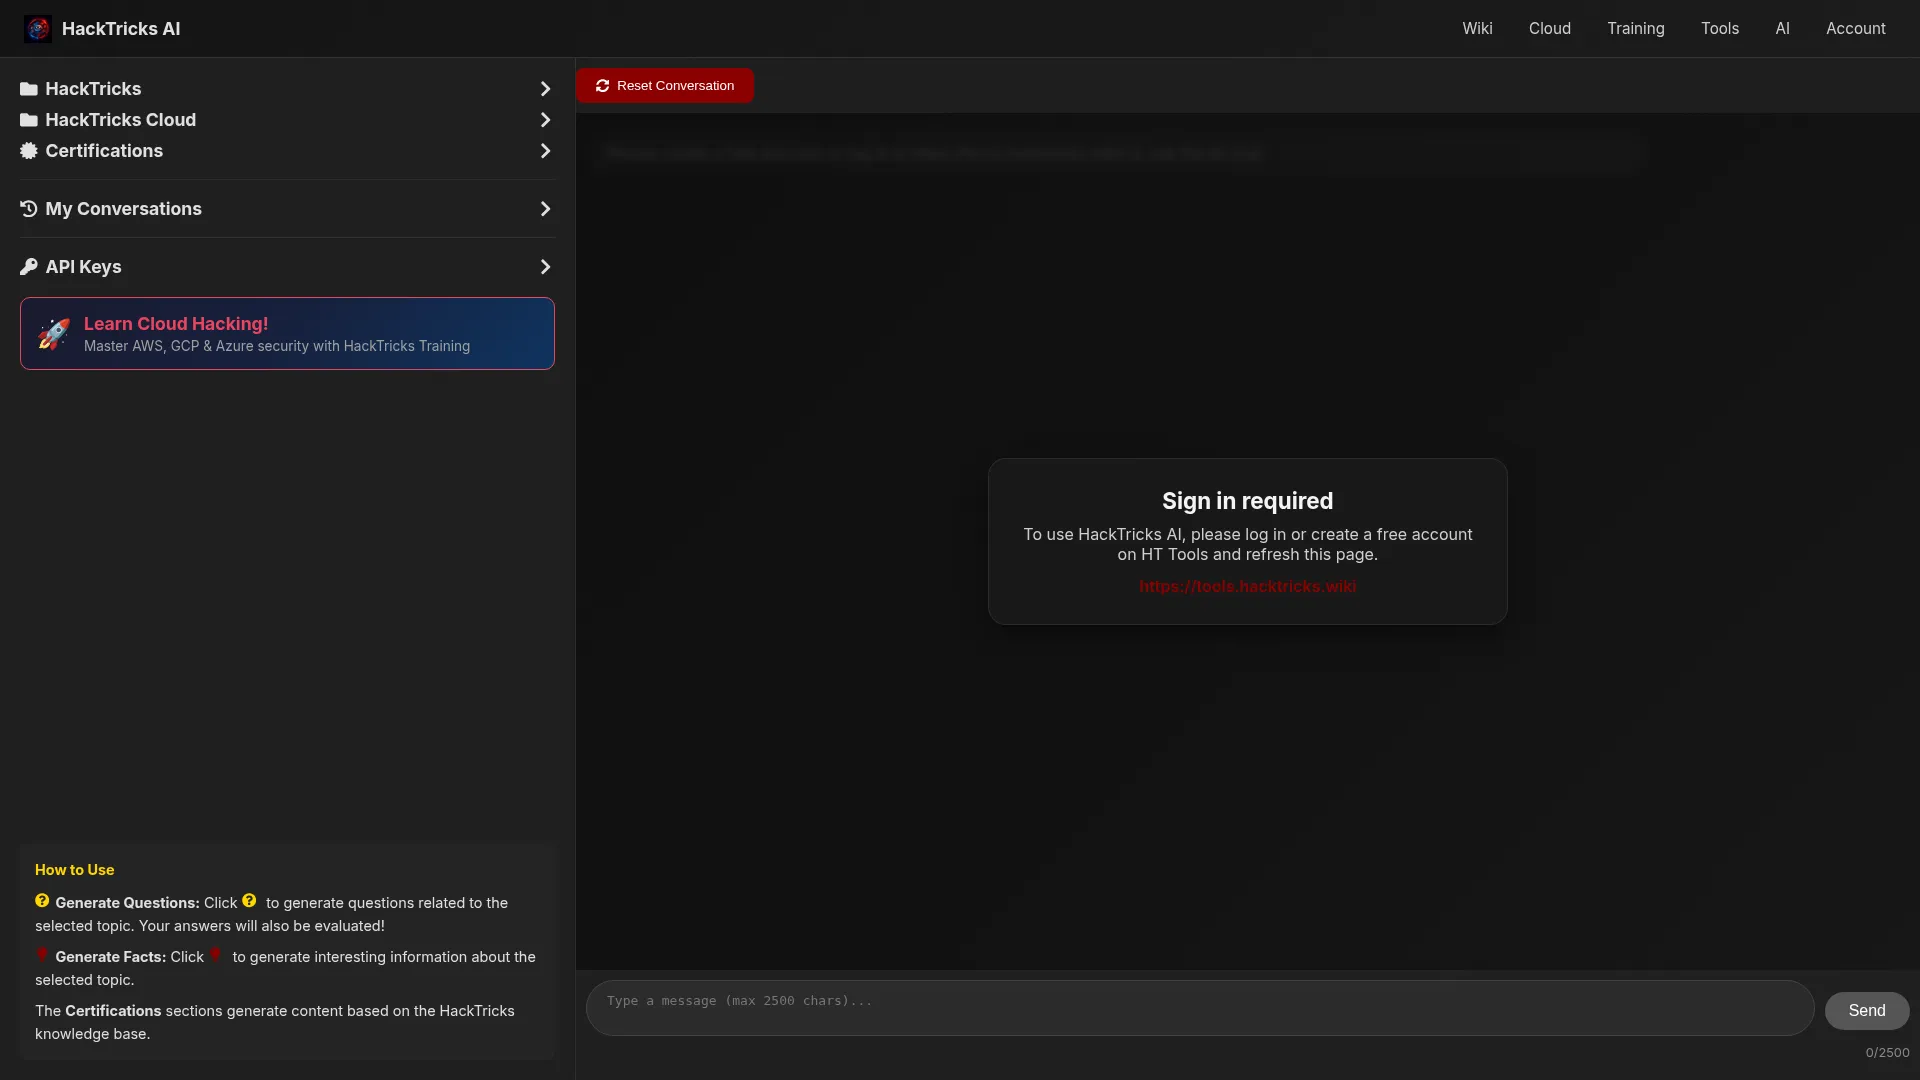Click the refresh icon in Reset Conversation
The height and width of the screenshot is (1080, 1920).
[602, 86]
